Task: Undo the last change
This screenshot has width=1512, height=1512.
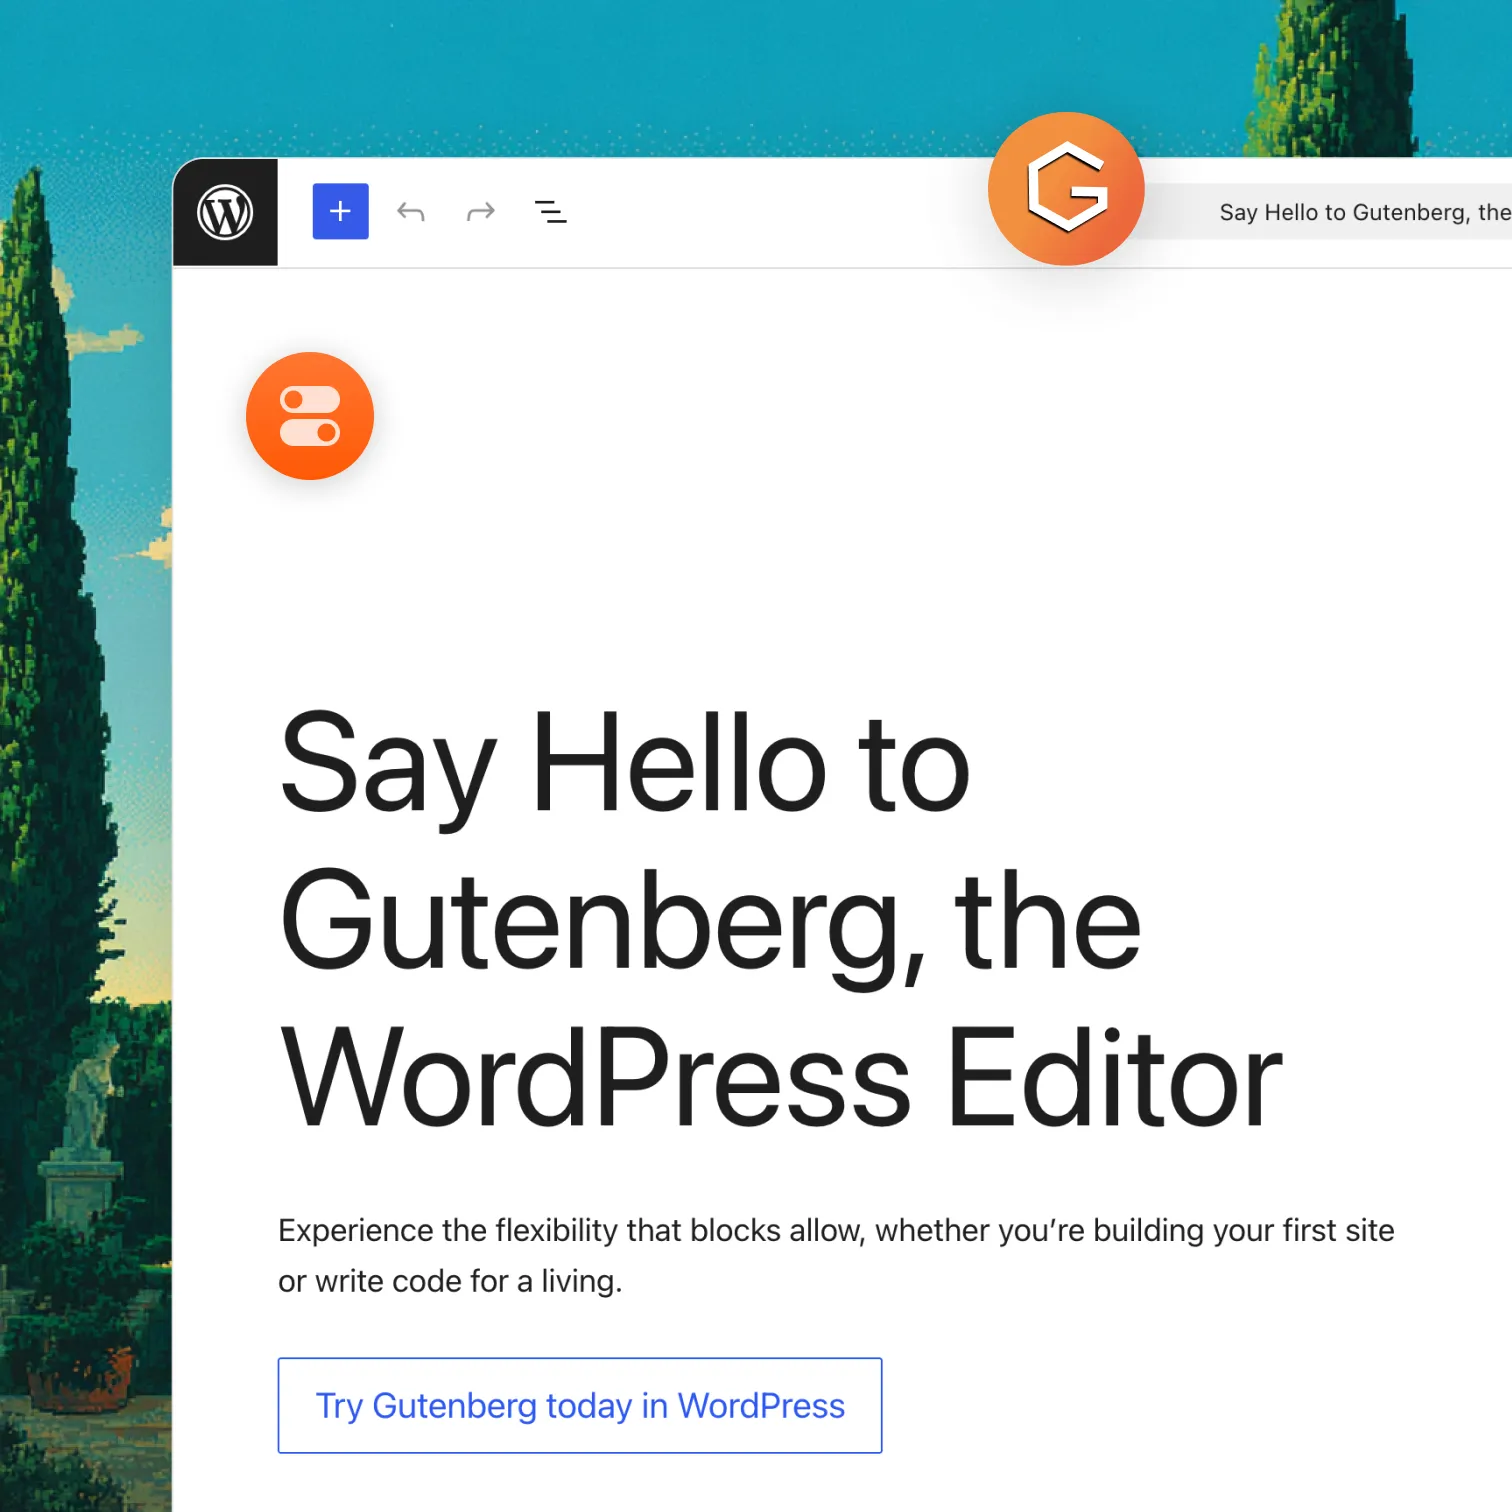Action: tap(410, 211)
